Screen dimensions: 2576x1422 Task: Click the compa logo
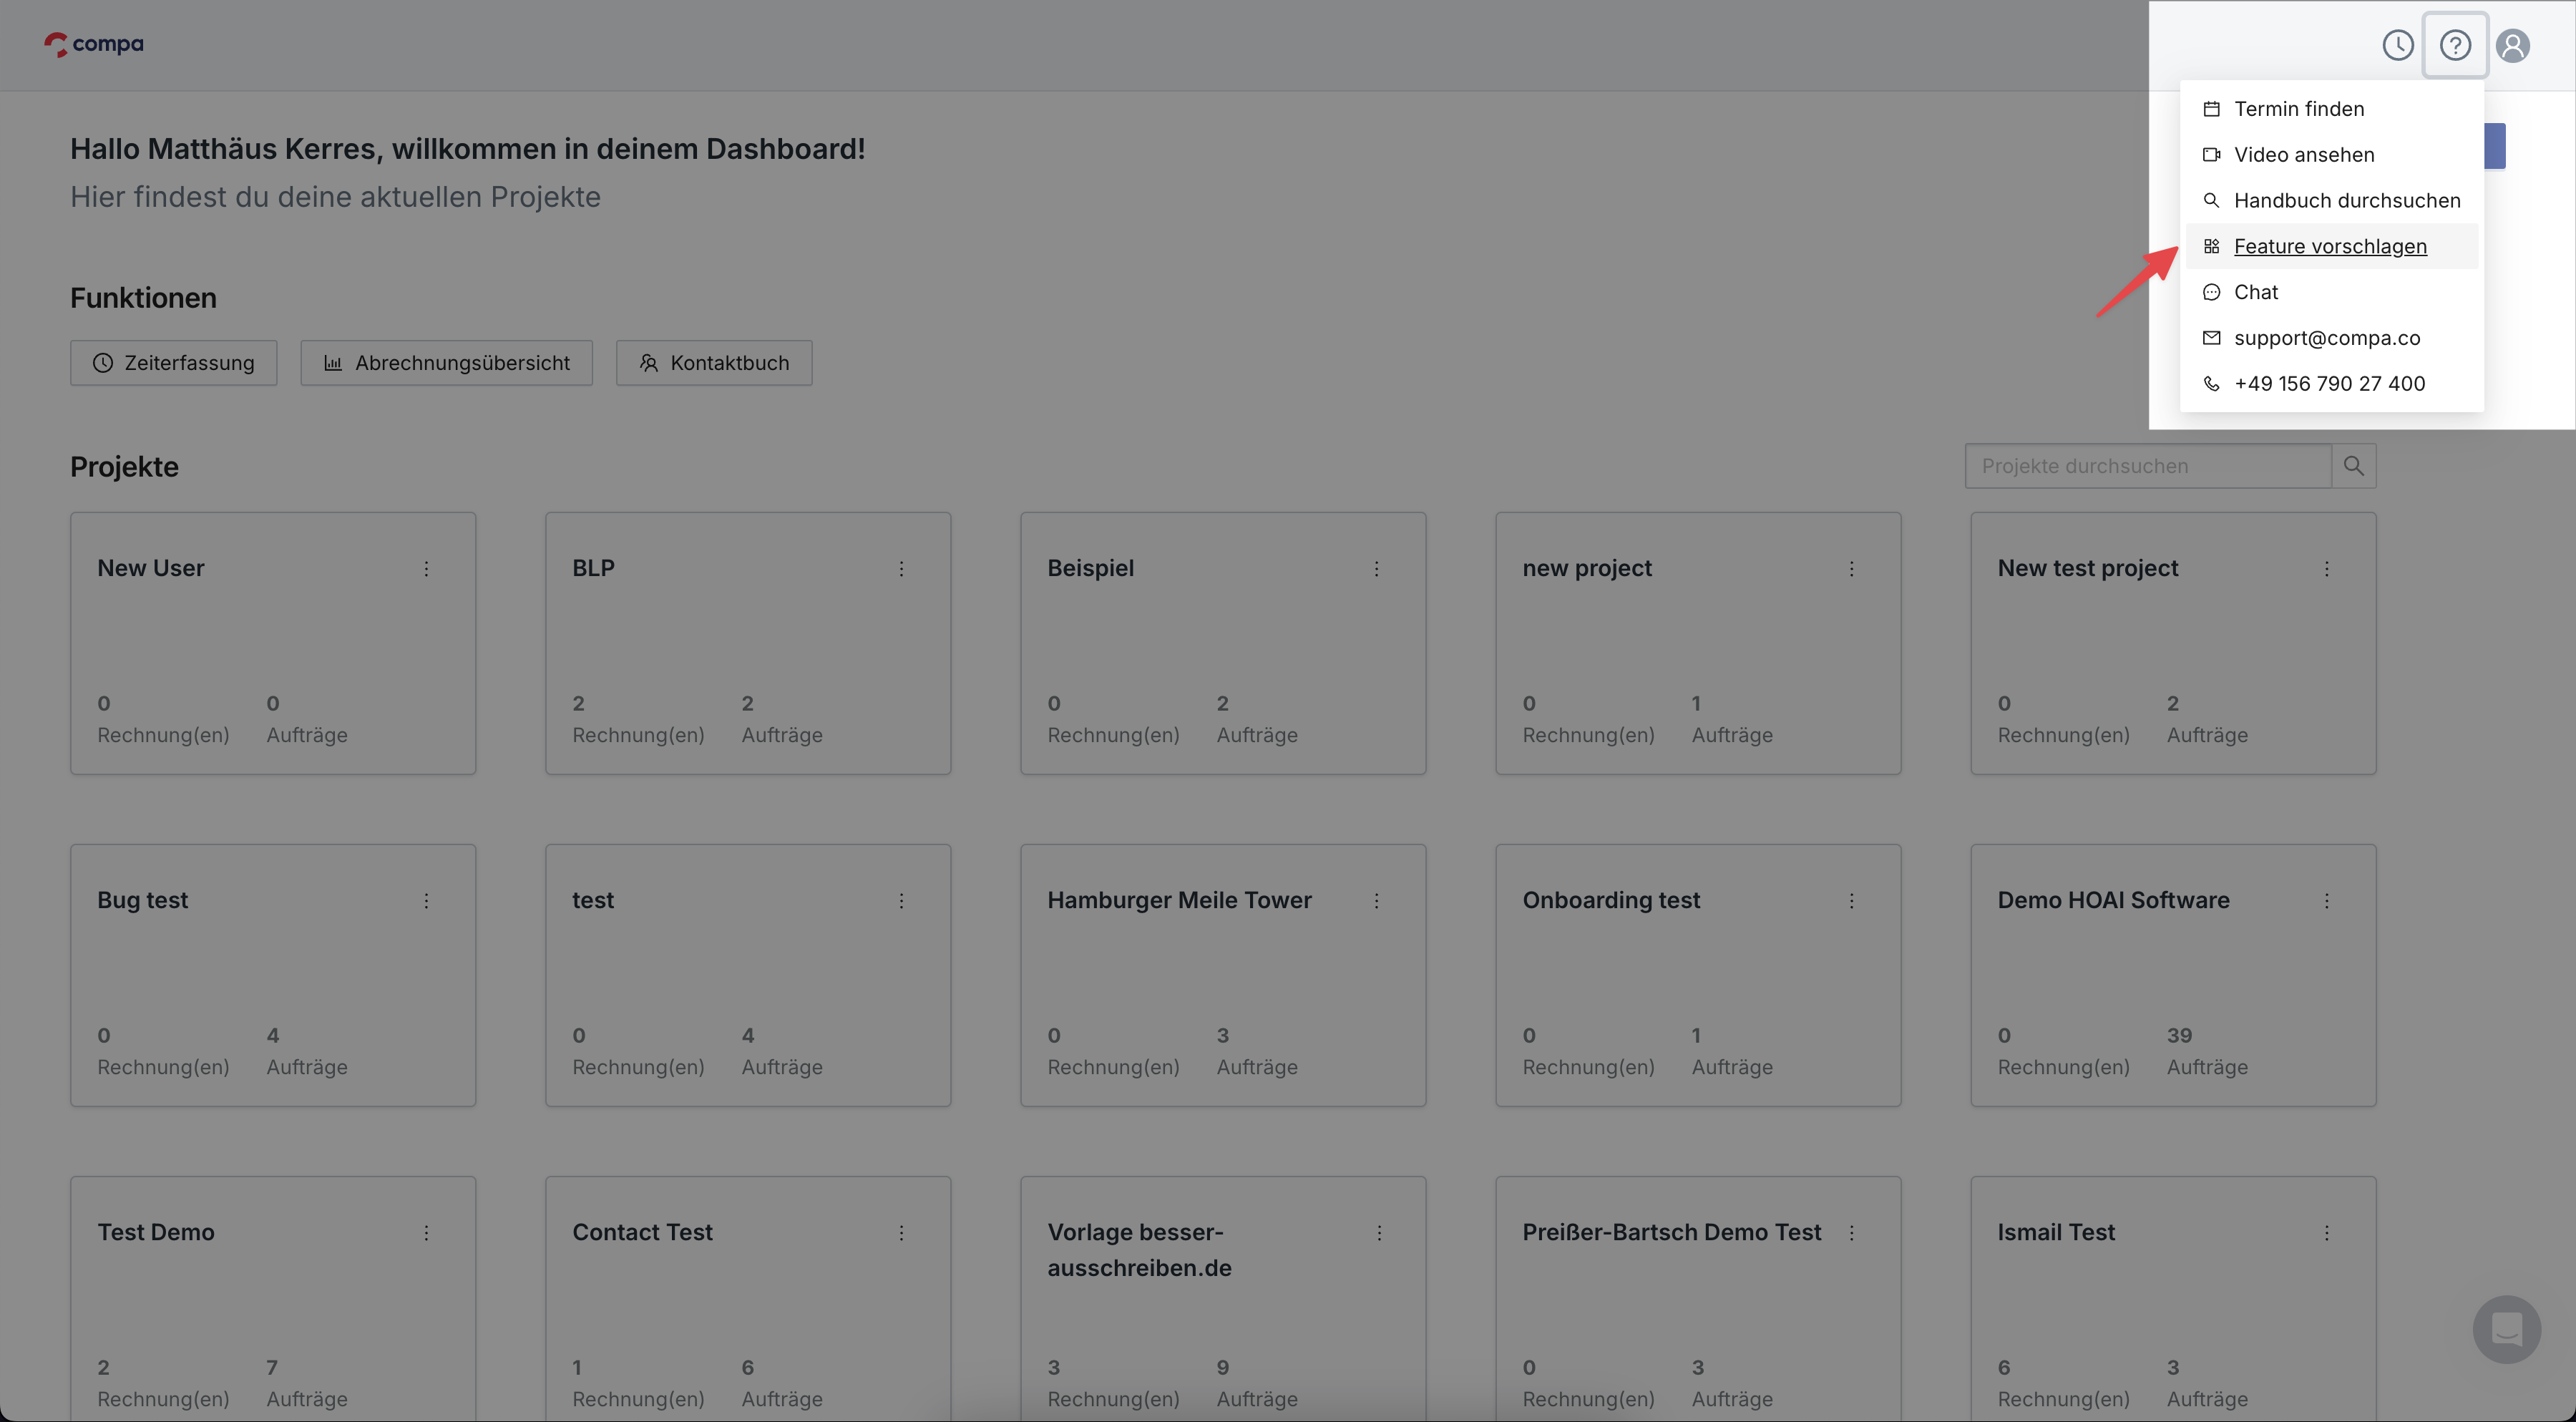94,44
